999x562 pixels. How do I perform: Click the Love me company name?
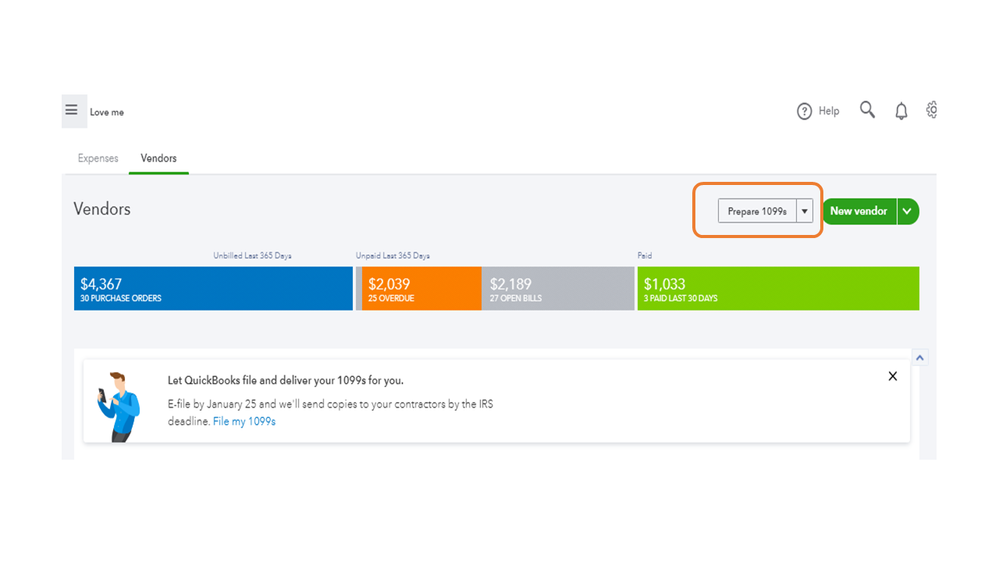tap(107, 113)
